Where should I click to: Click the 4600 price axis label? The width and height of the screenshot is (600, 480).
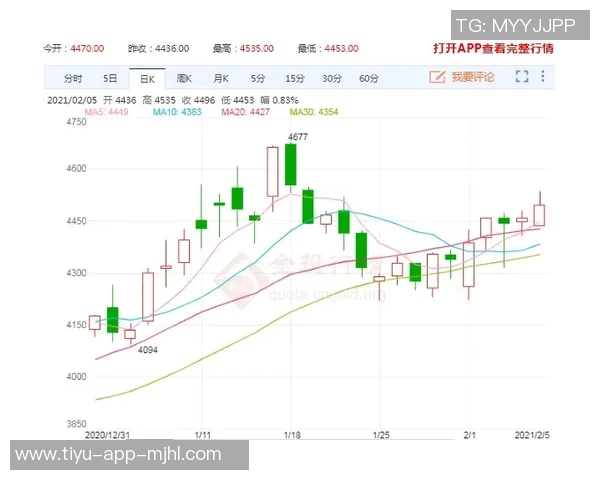77,168
